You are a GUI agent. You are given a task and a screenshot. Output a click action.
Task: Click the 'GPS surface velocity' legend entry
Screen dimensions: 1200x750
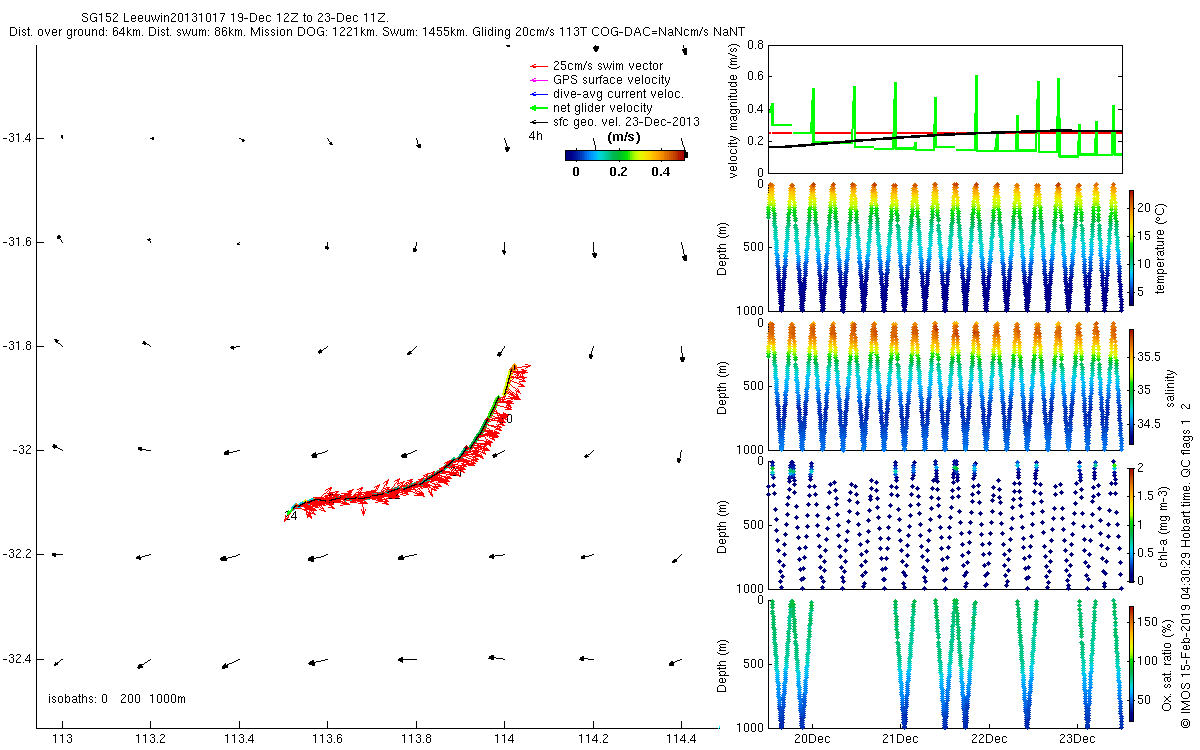click(612, 80)
